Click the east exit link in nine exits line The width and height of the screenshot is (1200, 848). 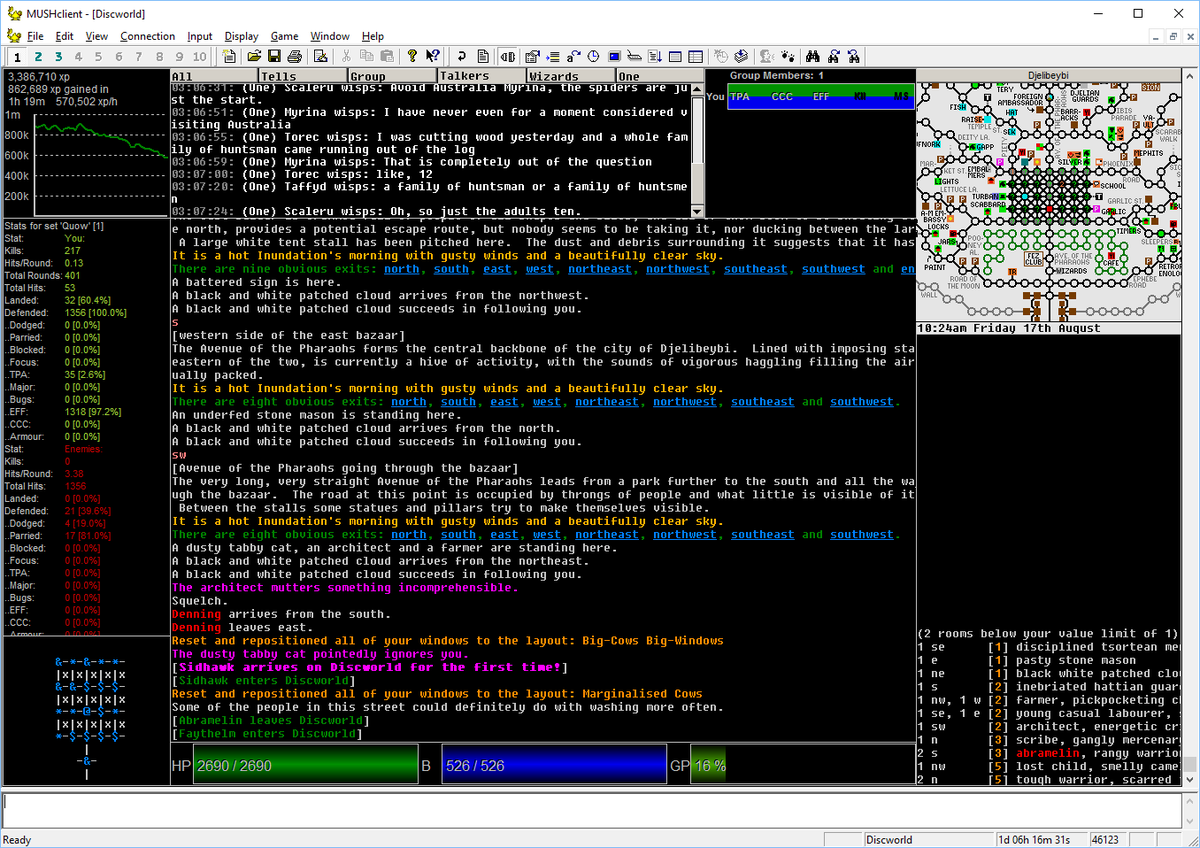497,269
